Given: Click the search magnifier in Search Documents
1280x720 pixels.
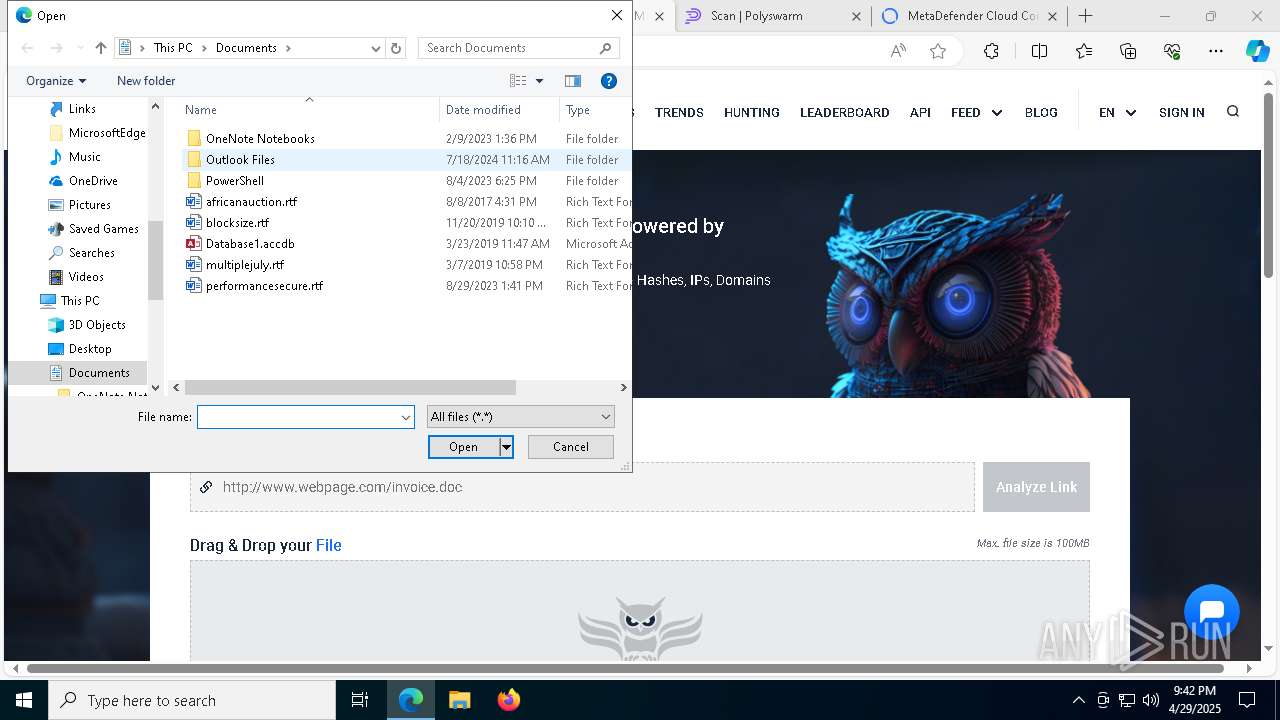Looking at the screenshot, I should (605, 48).
